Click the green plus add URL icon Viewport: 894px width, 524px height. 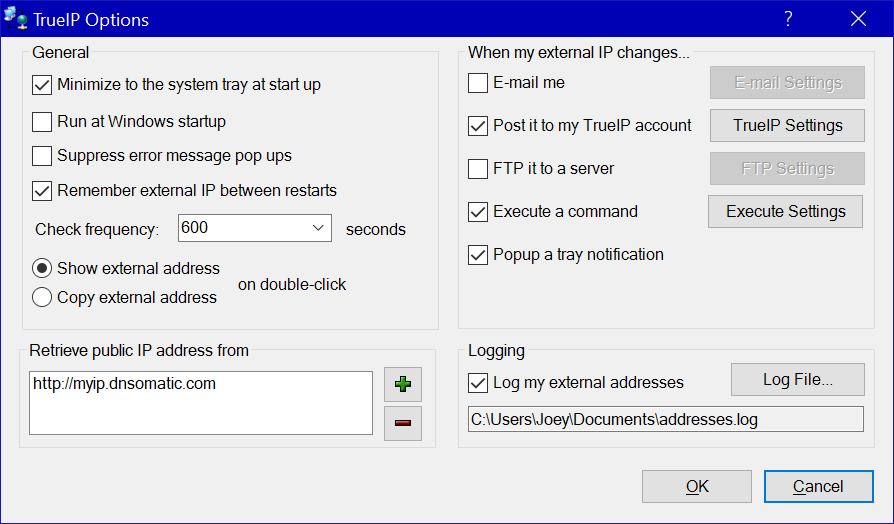[x=403, y=385]
